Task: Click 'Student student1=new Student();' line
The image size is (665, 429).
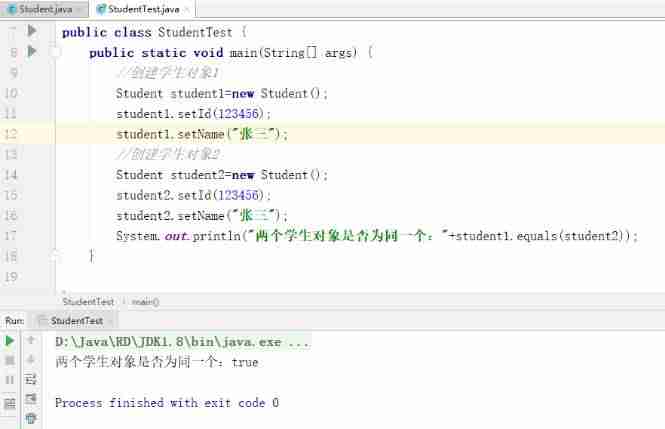Action: pyautogui.click(x=222, y=93)
